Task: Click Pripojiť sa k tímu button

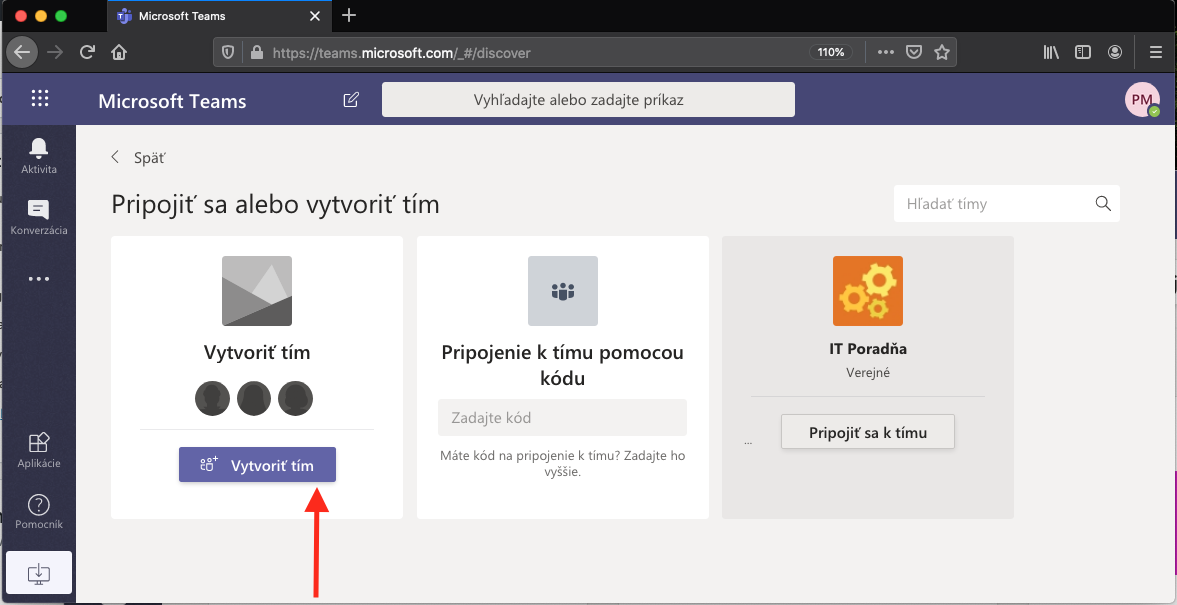Action: pyautogui.click(x=867, y=433)
